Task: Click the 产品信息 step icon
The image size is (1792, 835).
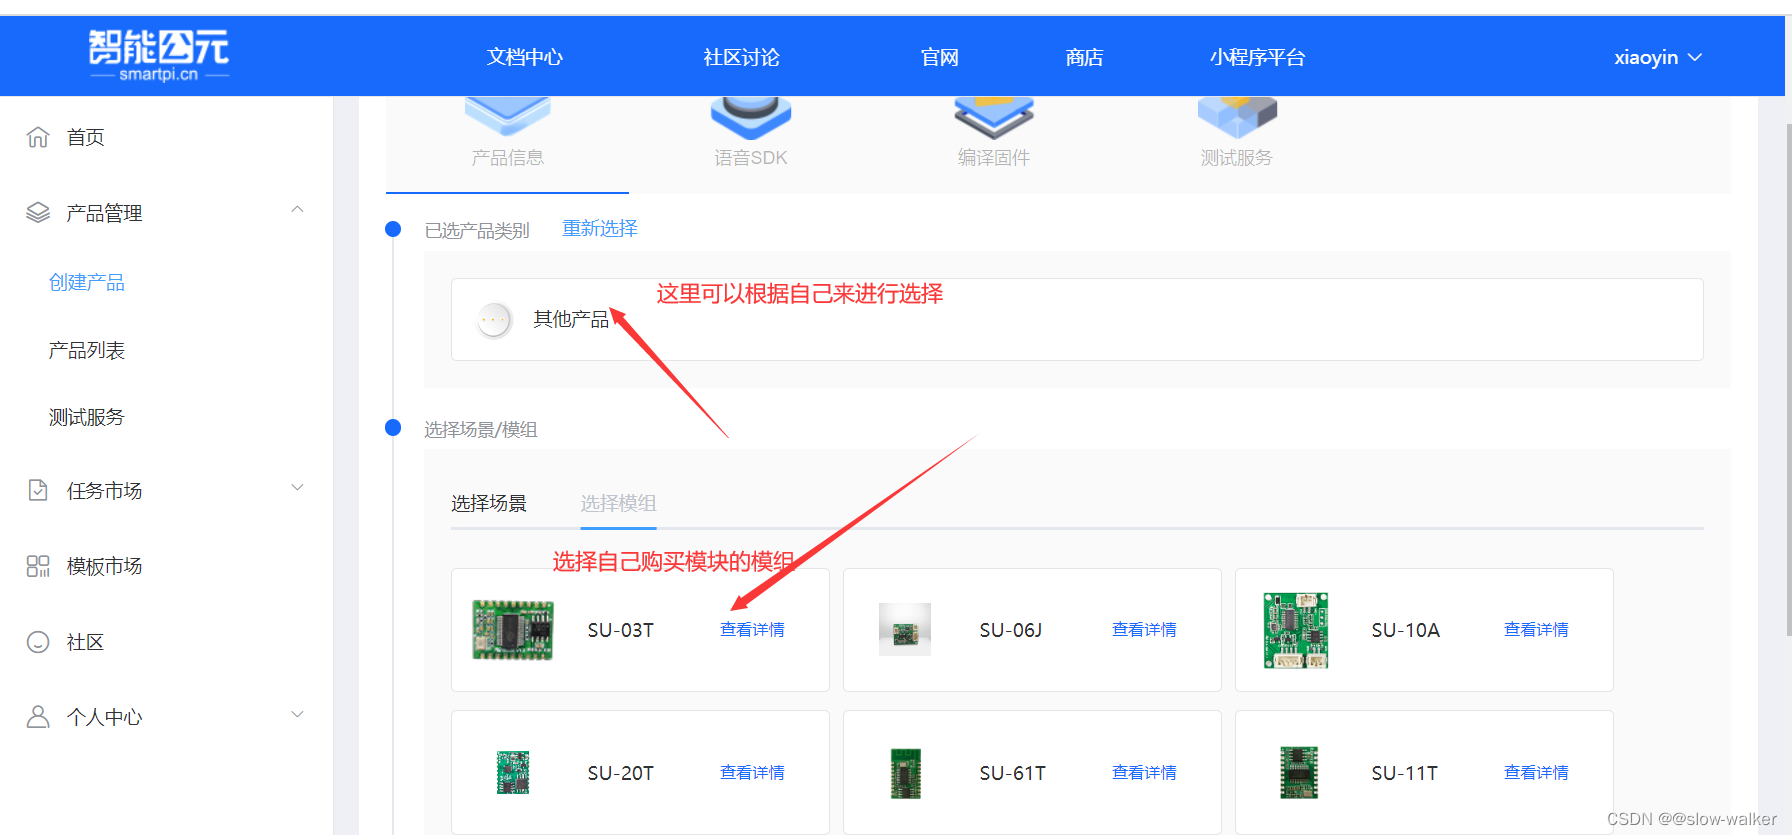Action: [508, 117]
